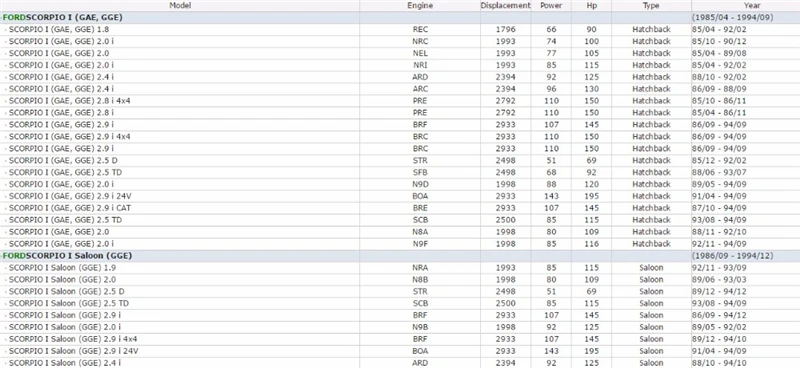Click the Power column header
Image resolution: width=800 pixels, height=368 pixels.
551,6
